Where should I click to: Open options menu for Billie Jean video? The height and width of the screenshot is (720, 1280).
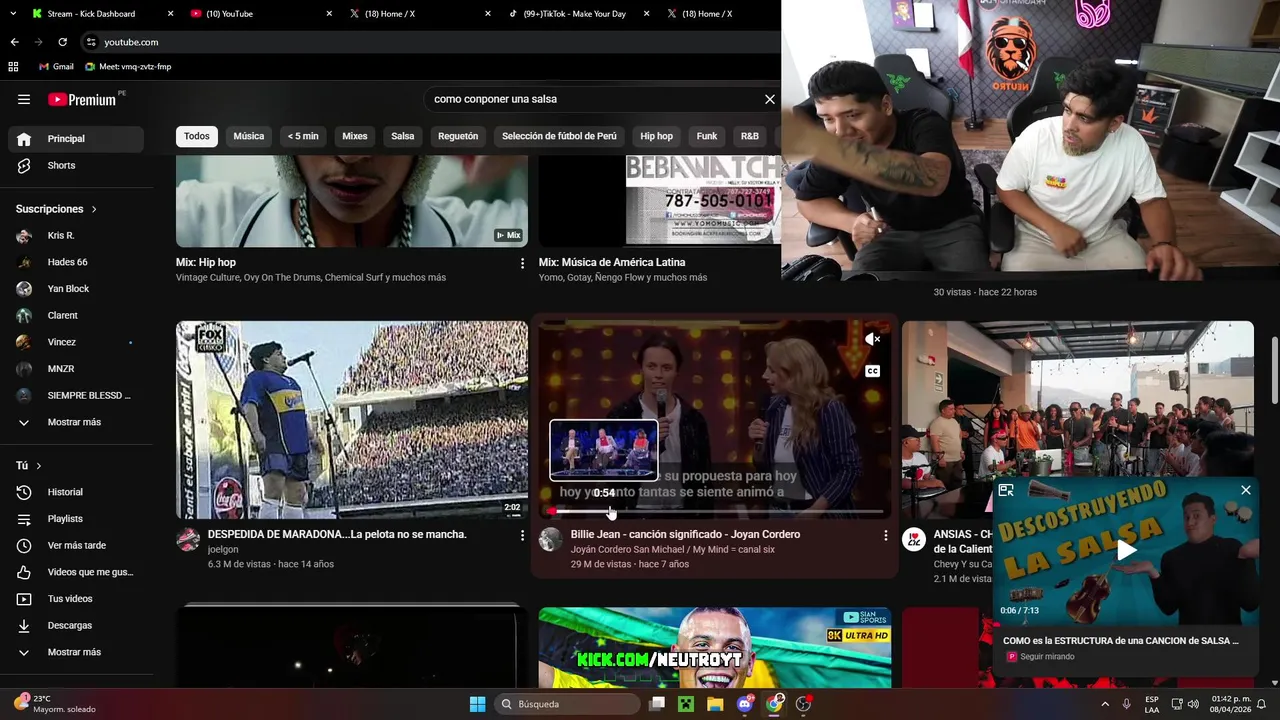click(x=885, y=536)
